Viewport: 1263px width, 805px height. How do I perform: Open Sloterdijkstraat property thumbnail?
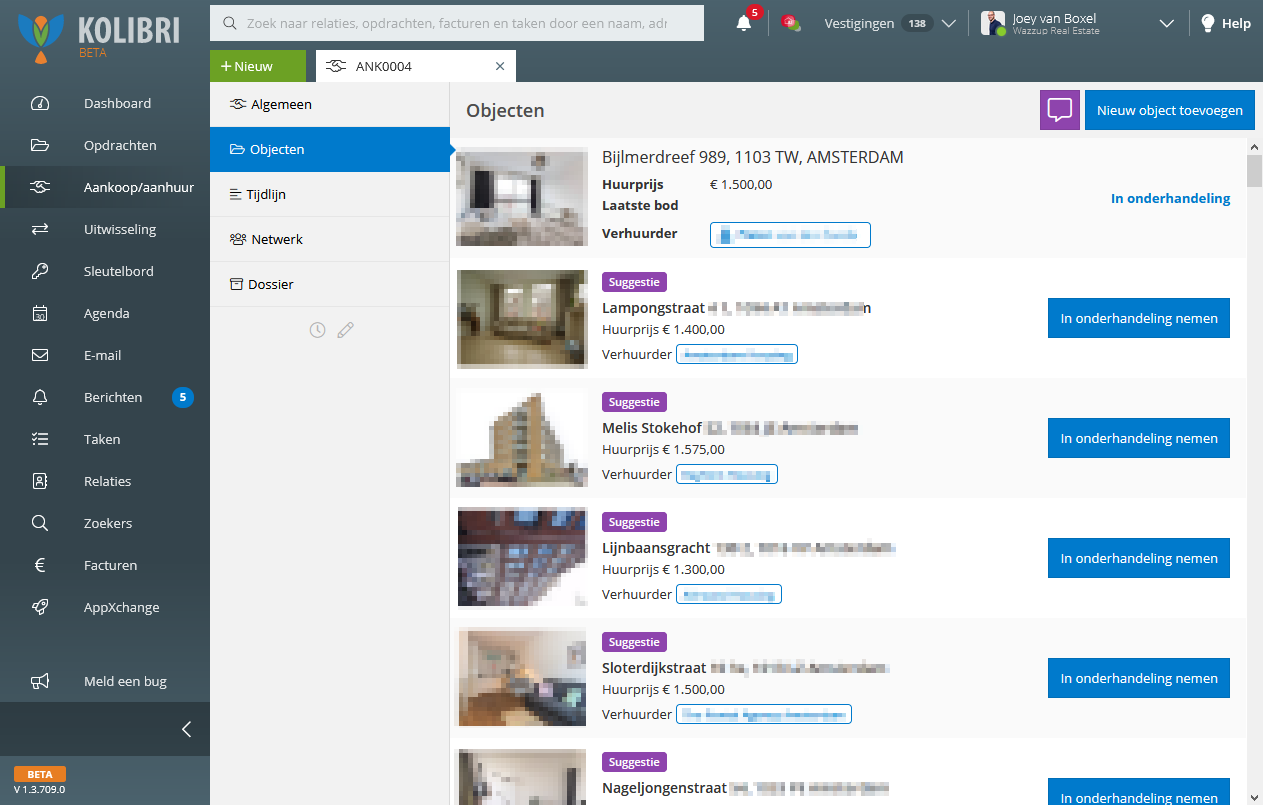point(522,678)
